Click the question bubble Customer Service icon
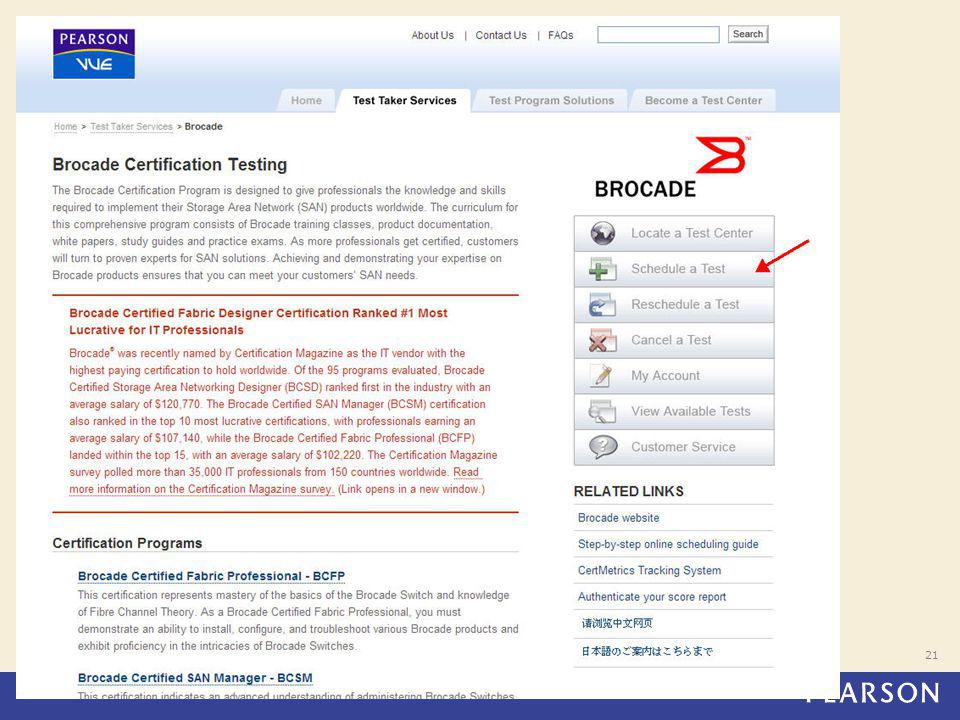 click(602, 447)
